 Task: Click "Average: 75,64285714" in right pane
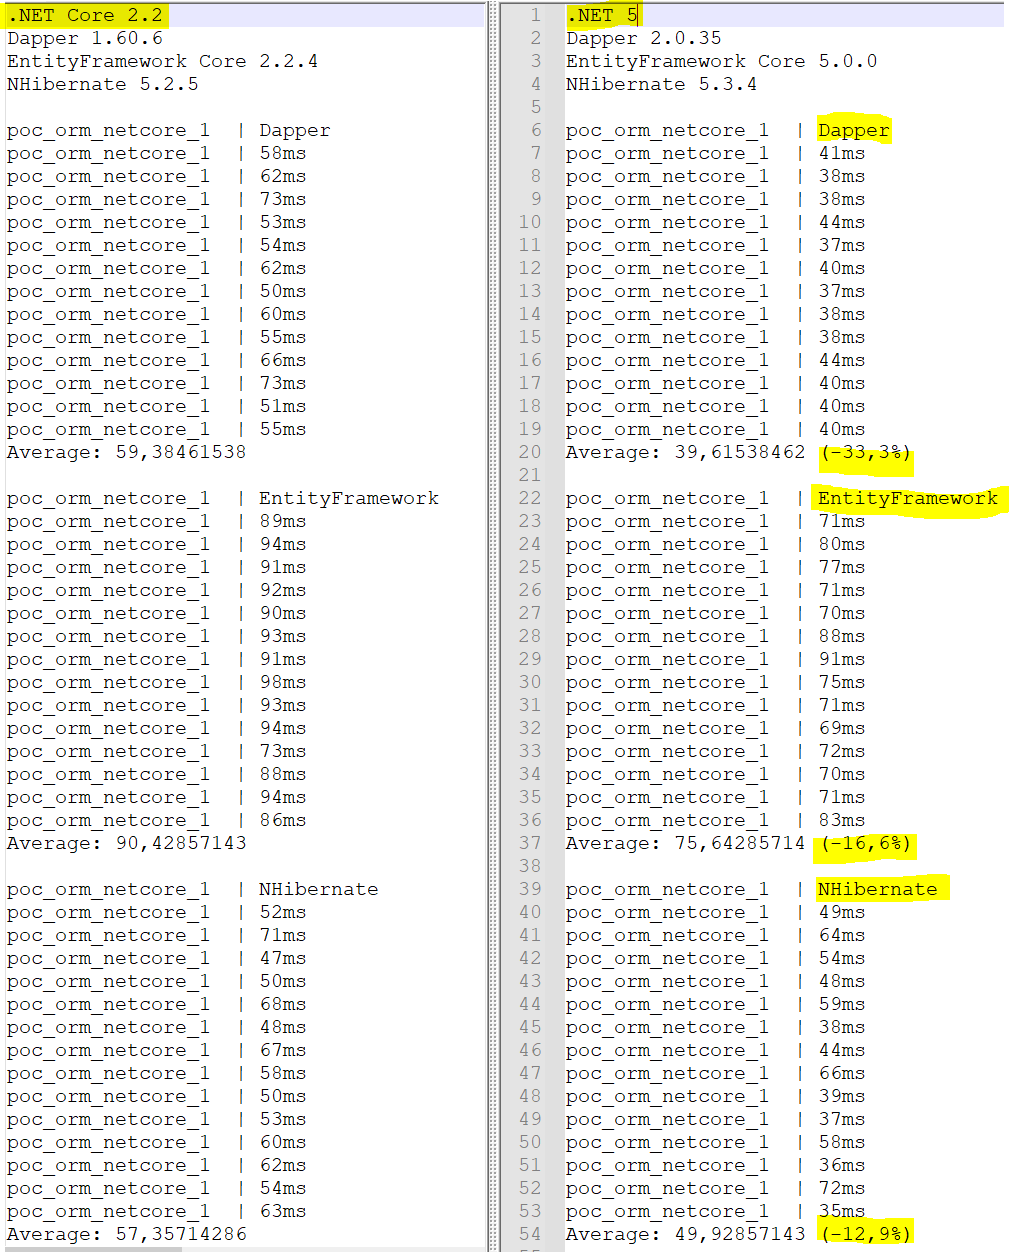686,843
